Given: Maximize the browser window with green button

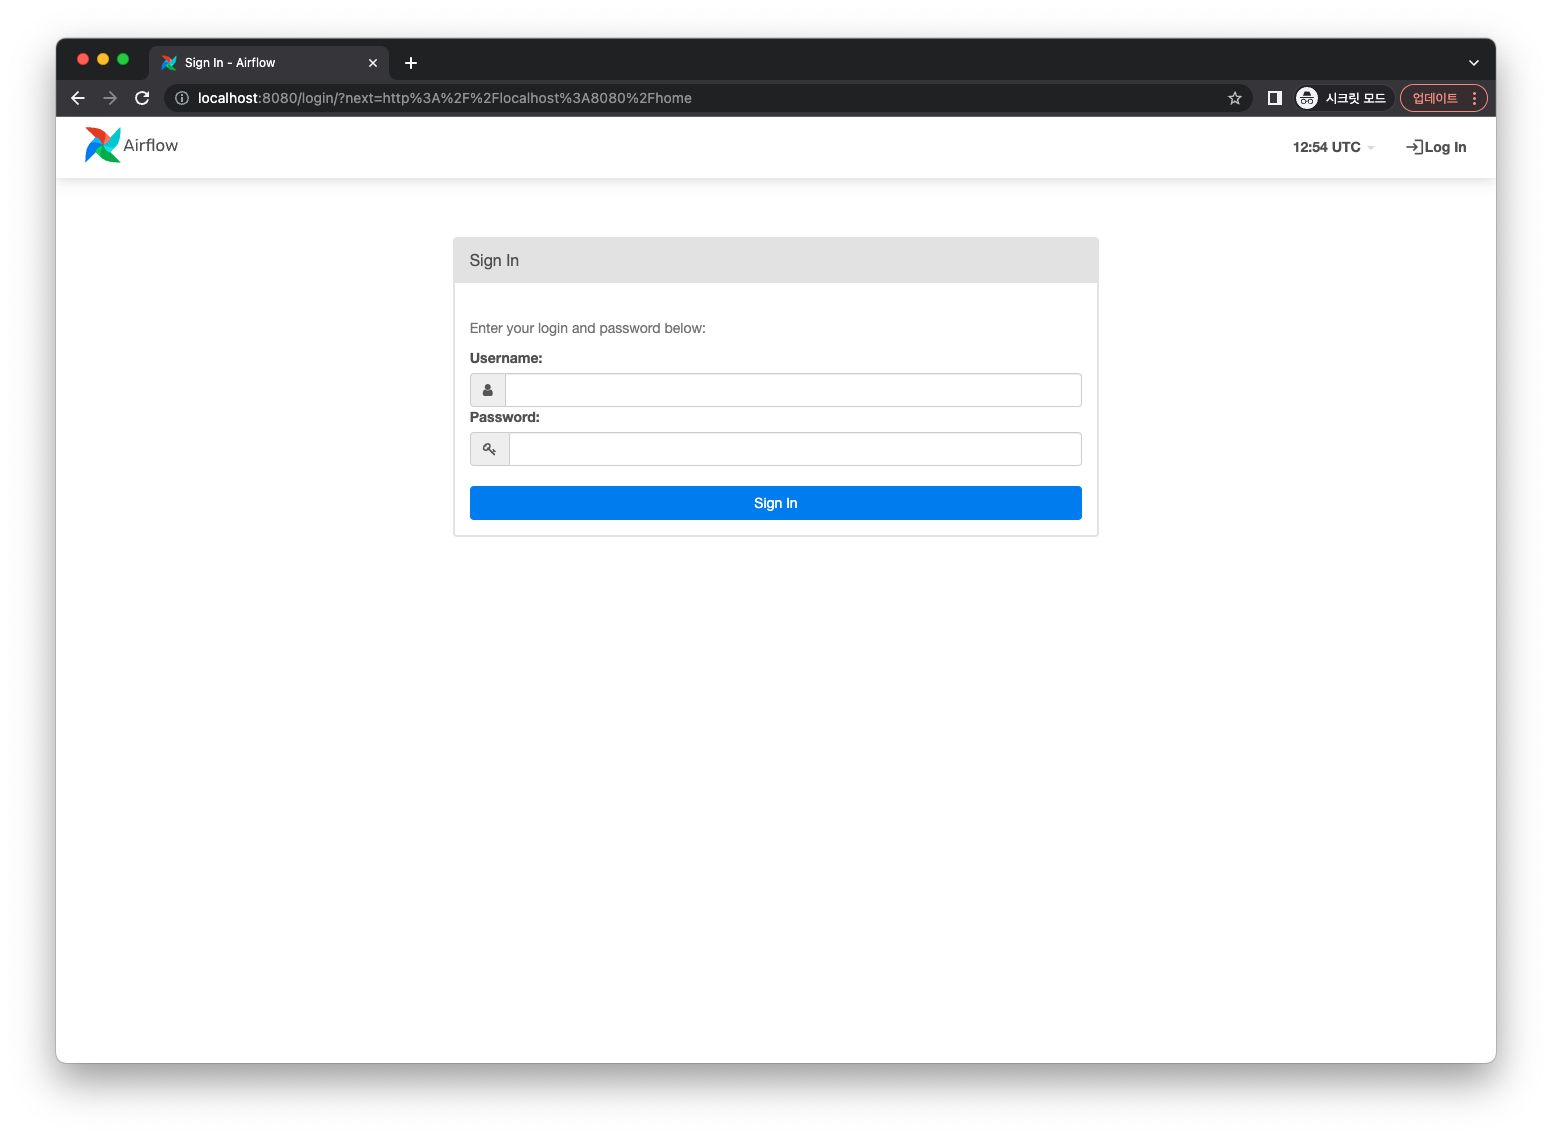Looking at the screenshot, I should (123, 59).
